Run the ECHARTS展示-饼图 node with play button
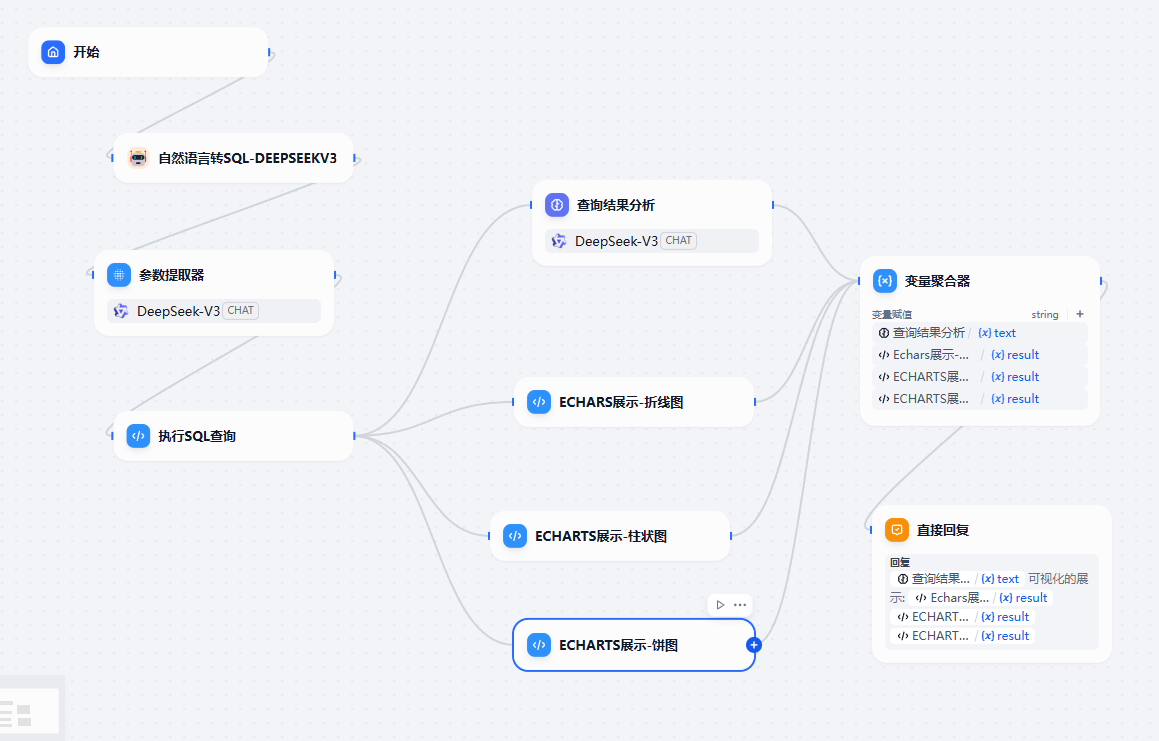Image resolution: width=1159 pixels, height=741 pixels. pos(720,604)
